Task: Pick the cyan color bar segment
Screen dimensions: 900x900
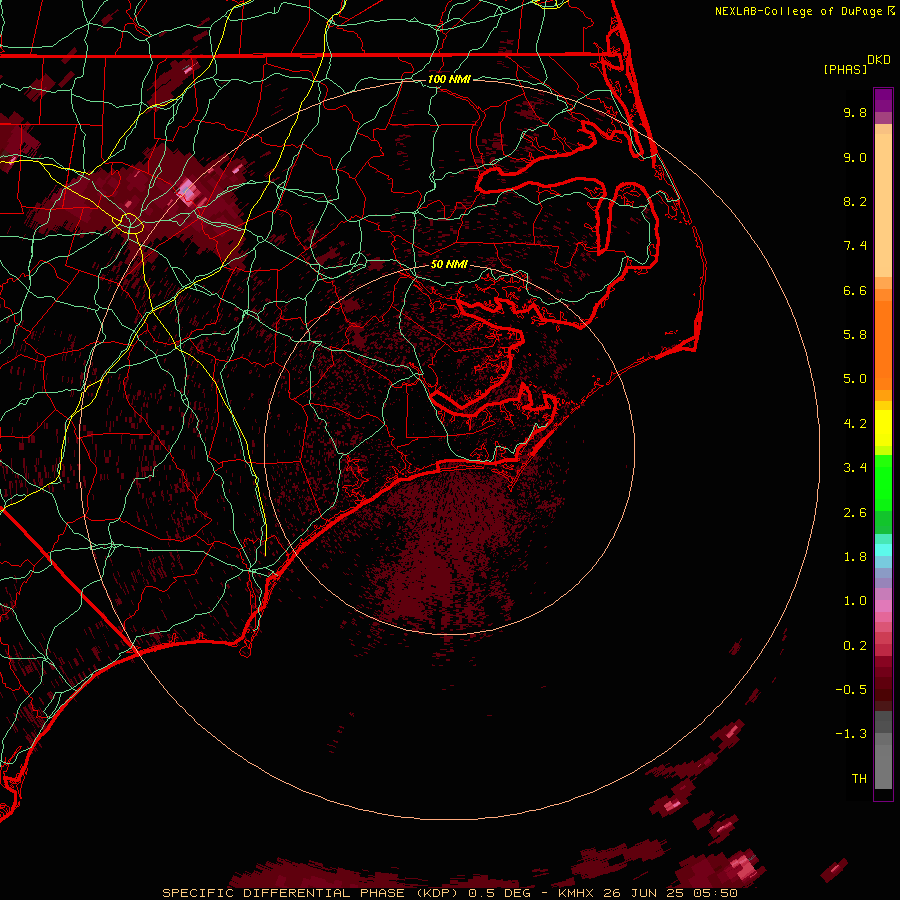Action: (883, 550)
